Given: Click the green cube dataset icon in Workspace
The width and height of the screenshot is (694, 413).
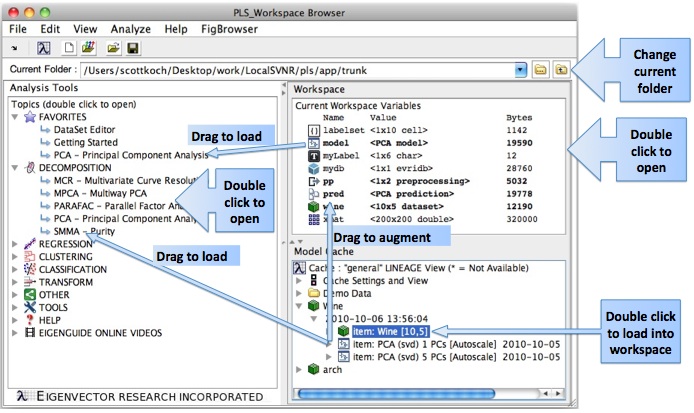Looking at the screenshot, I should coord(313,206).
